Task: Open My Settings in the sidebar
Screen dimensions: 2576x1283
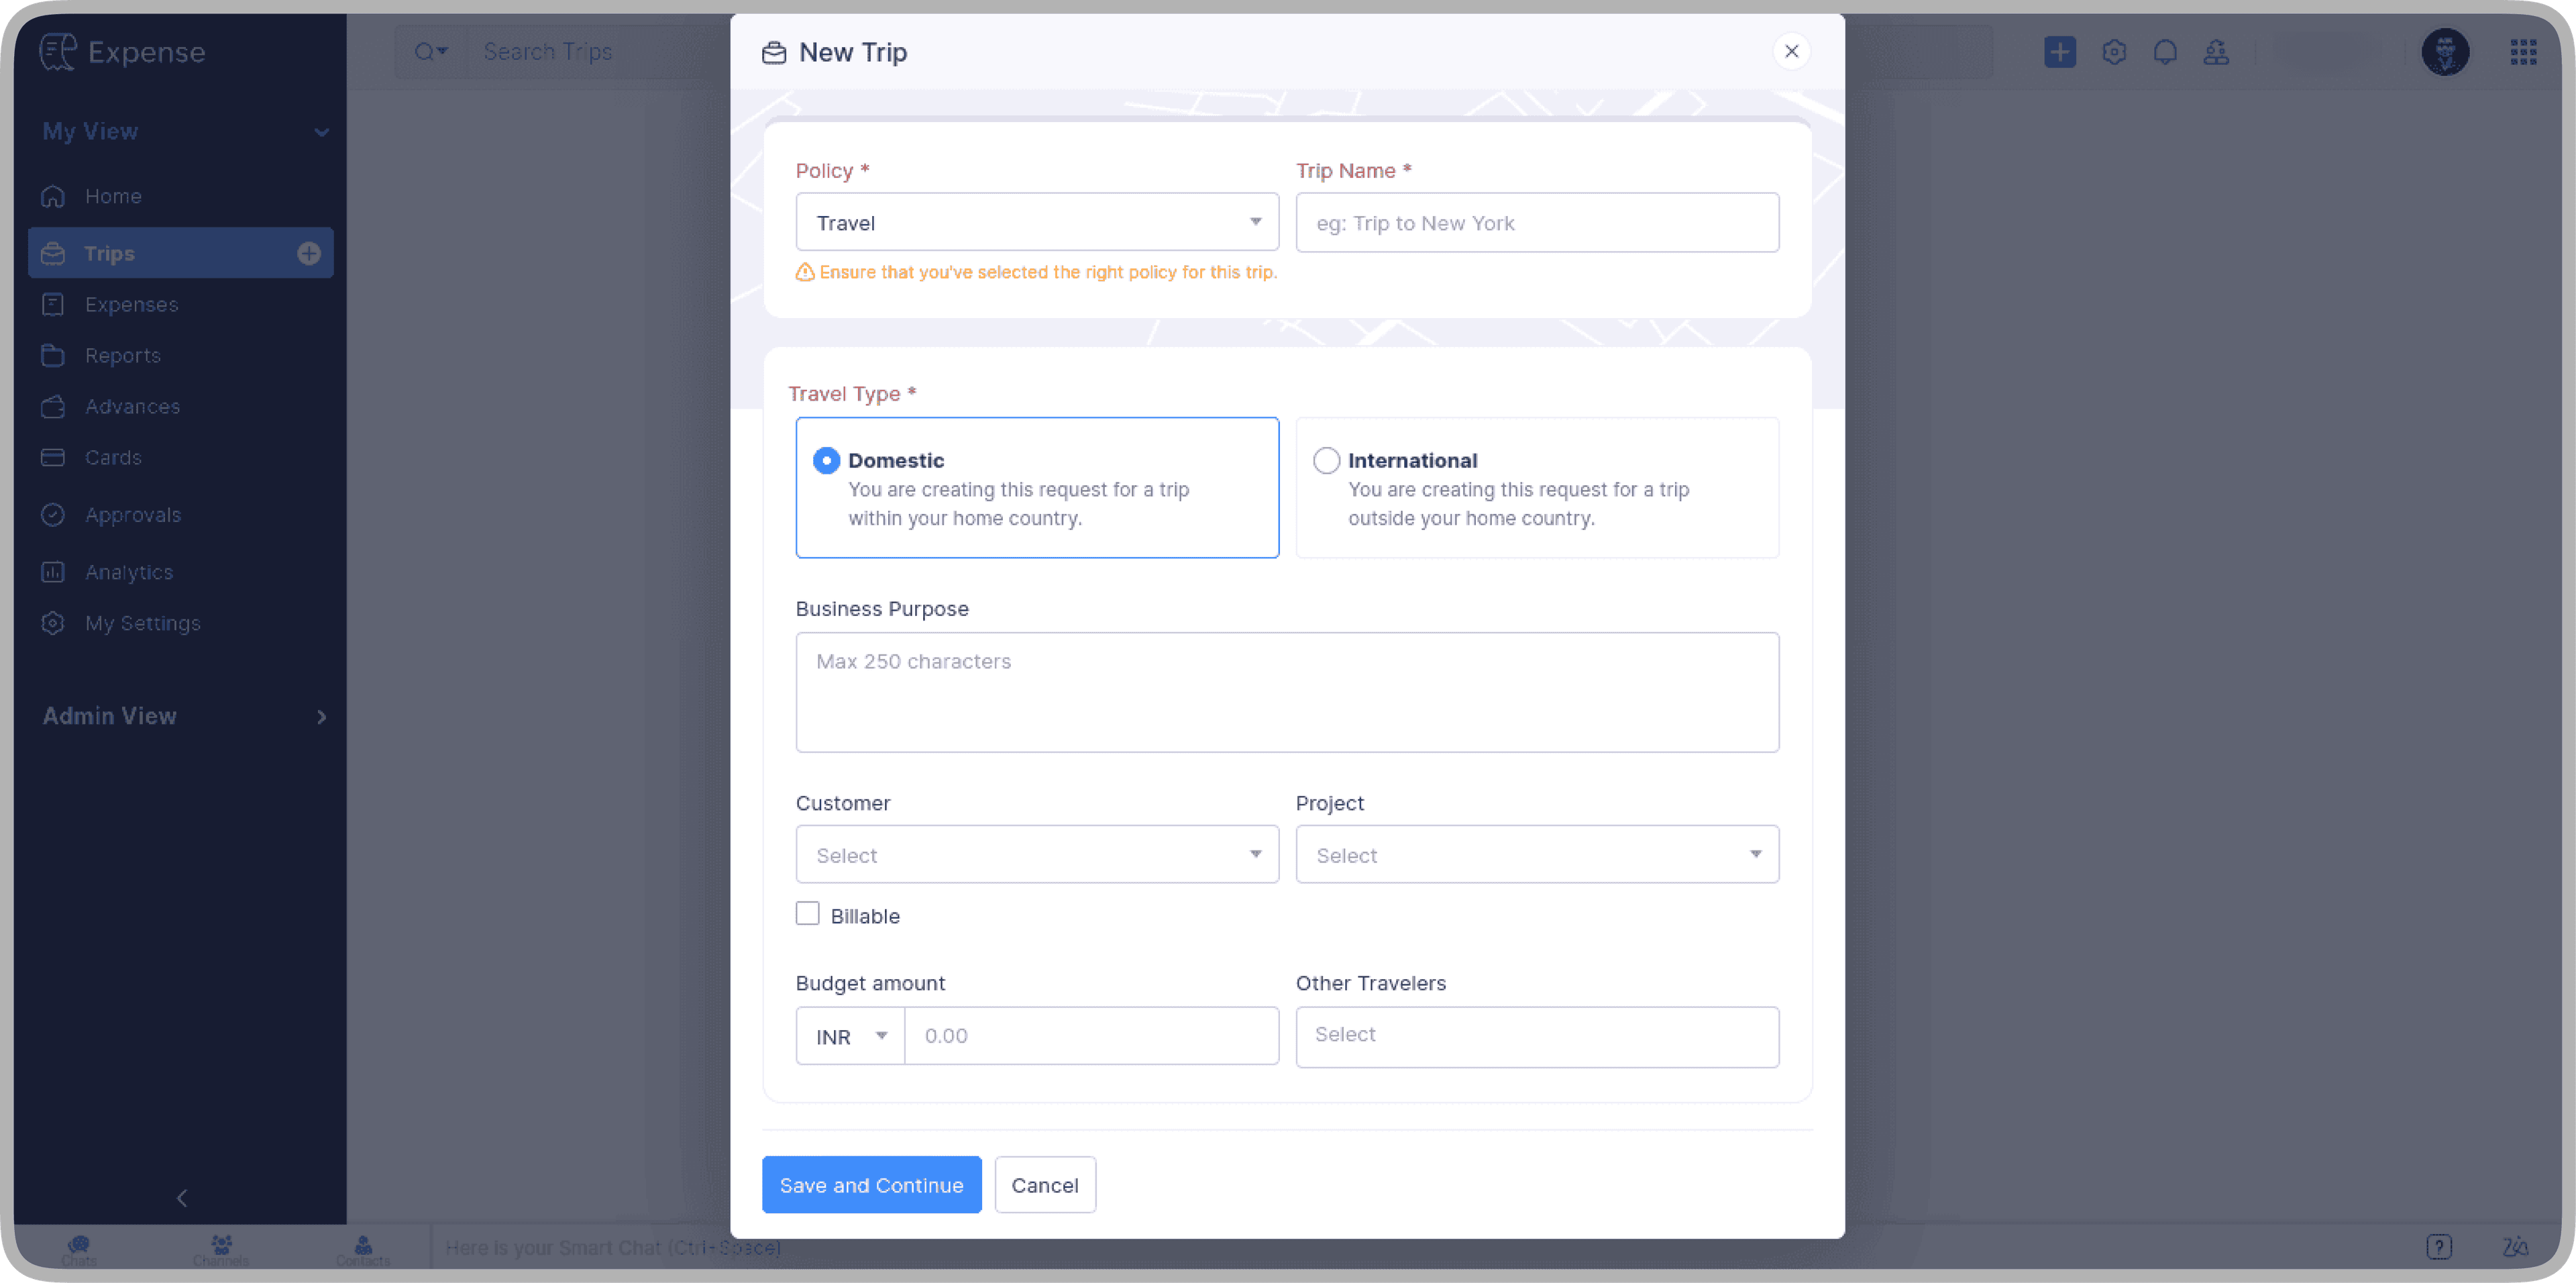Action: click(180, 622)
